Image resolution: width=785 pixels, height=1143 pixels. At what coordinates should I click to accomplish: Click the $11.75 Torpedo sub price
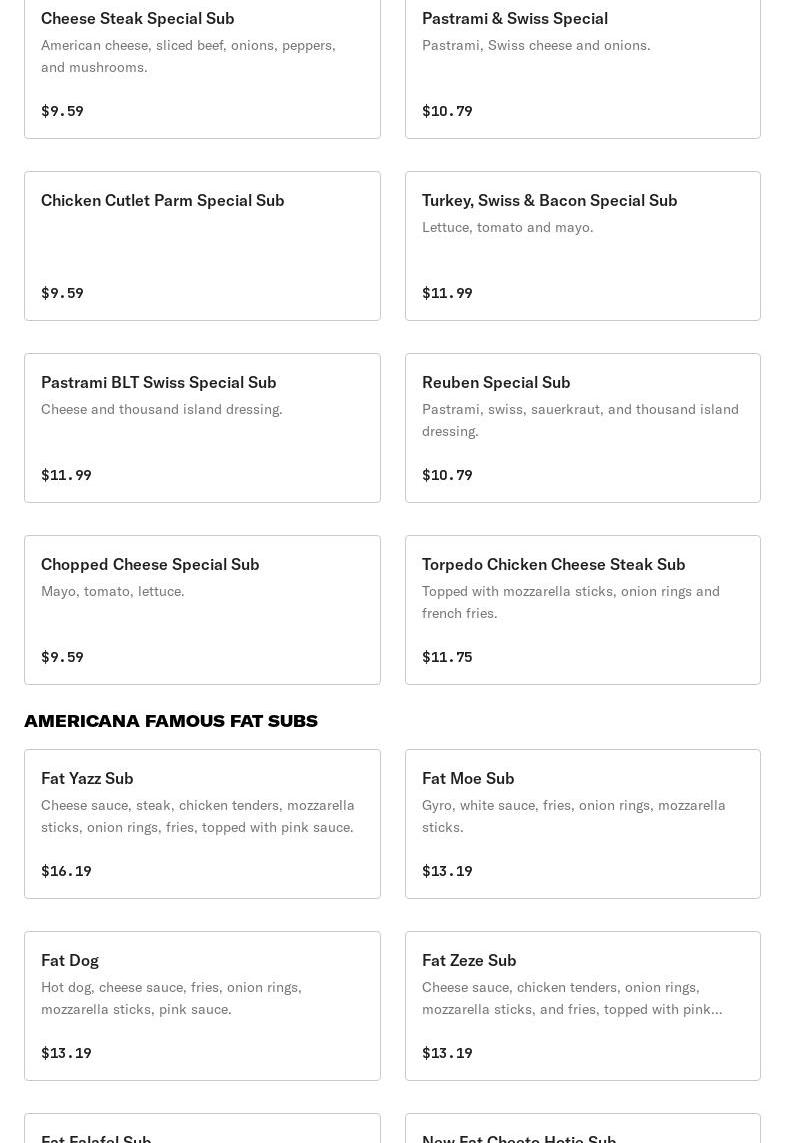tap(447, 657)
